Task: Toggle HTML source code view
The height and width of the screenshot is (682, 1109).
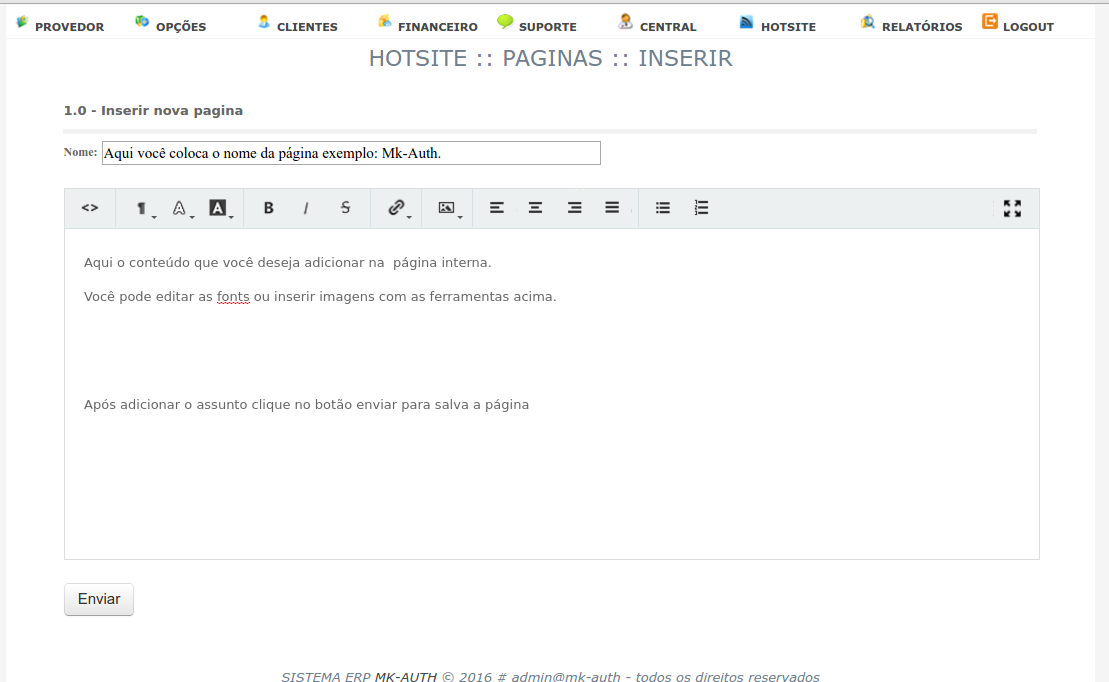Action: click(90, 208)
